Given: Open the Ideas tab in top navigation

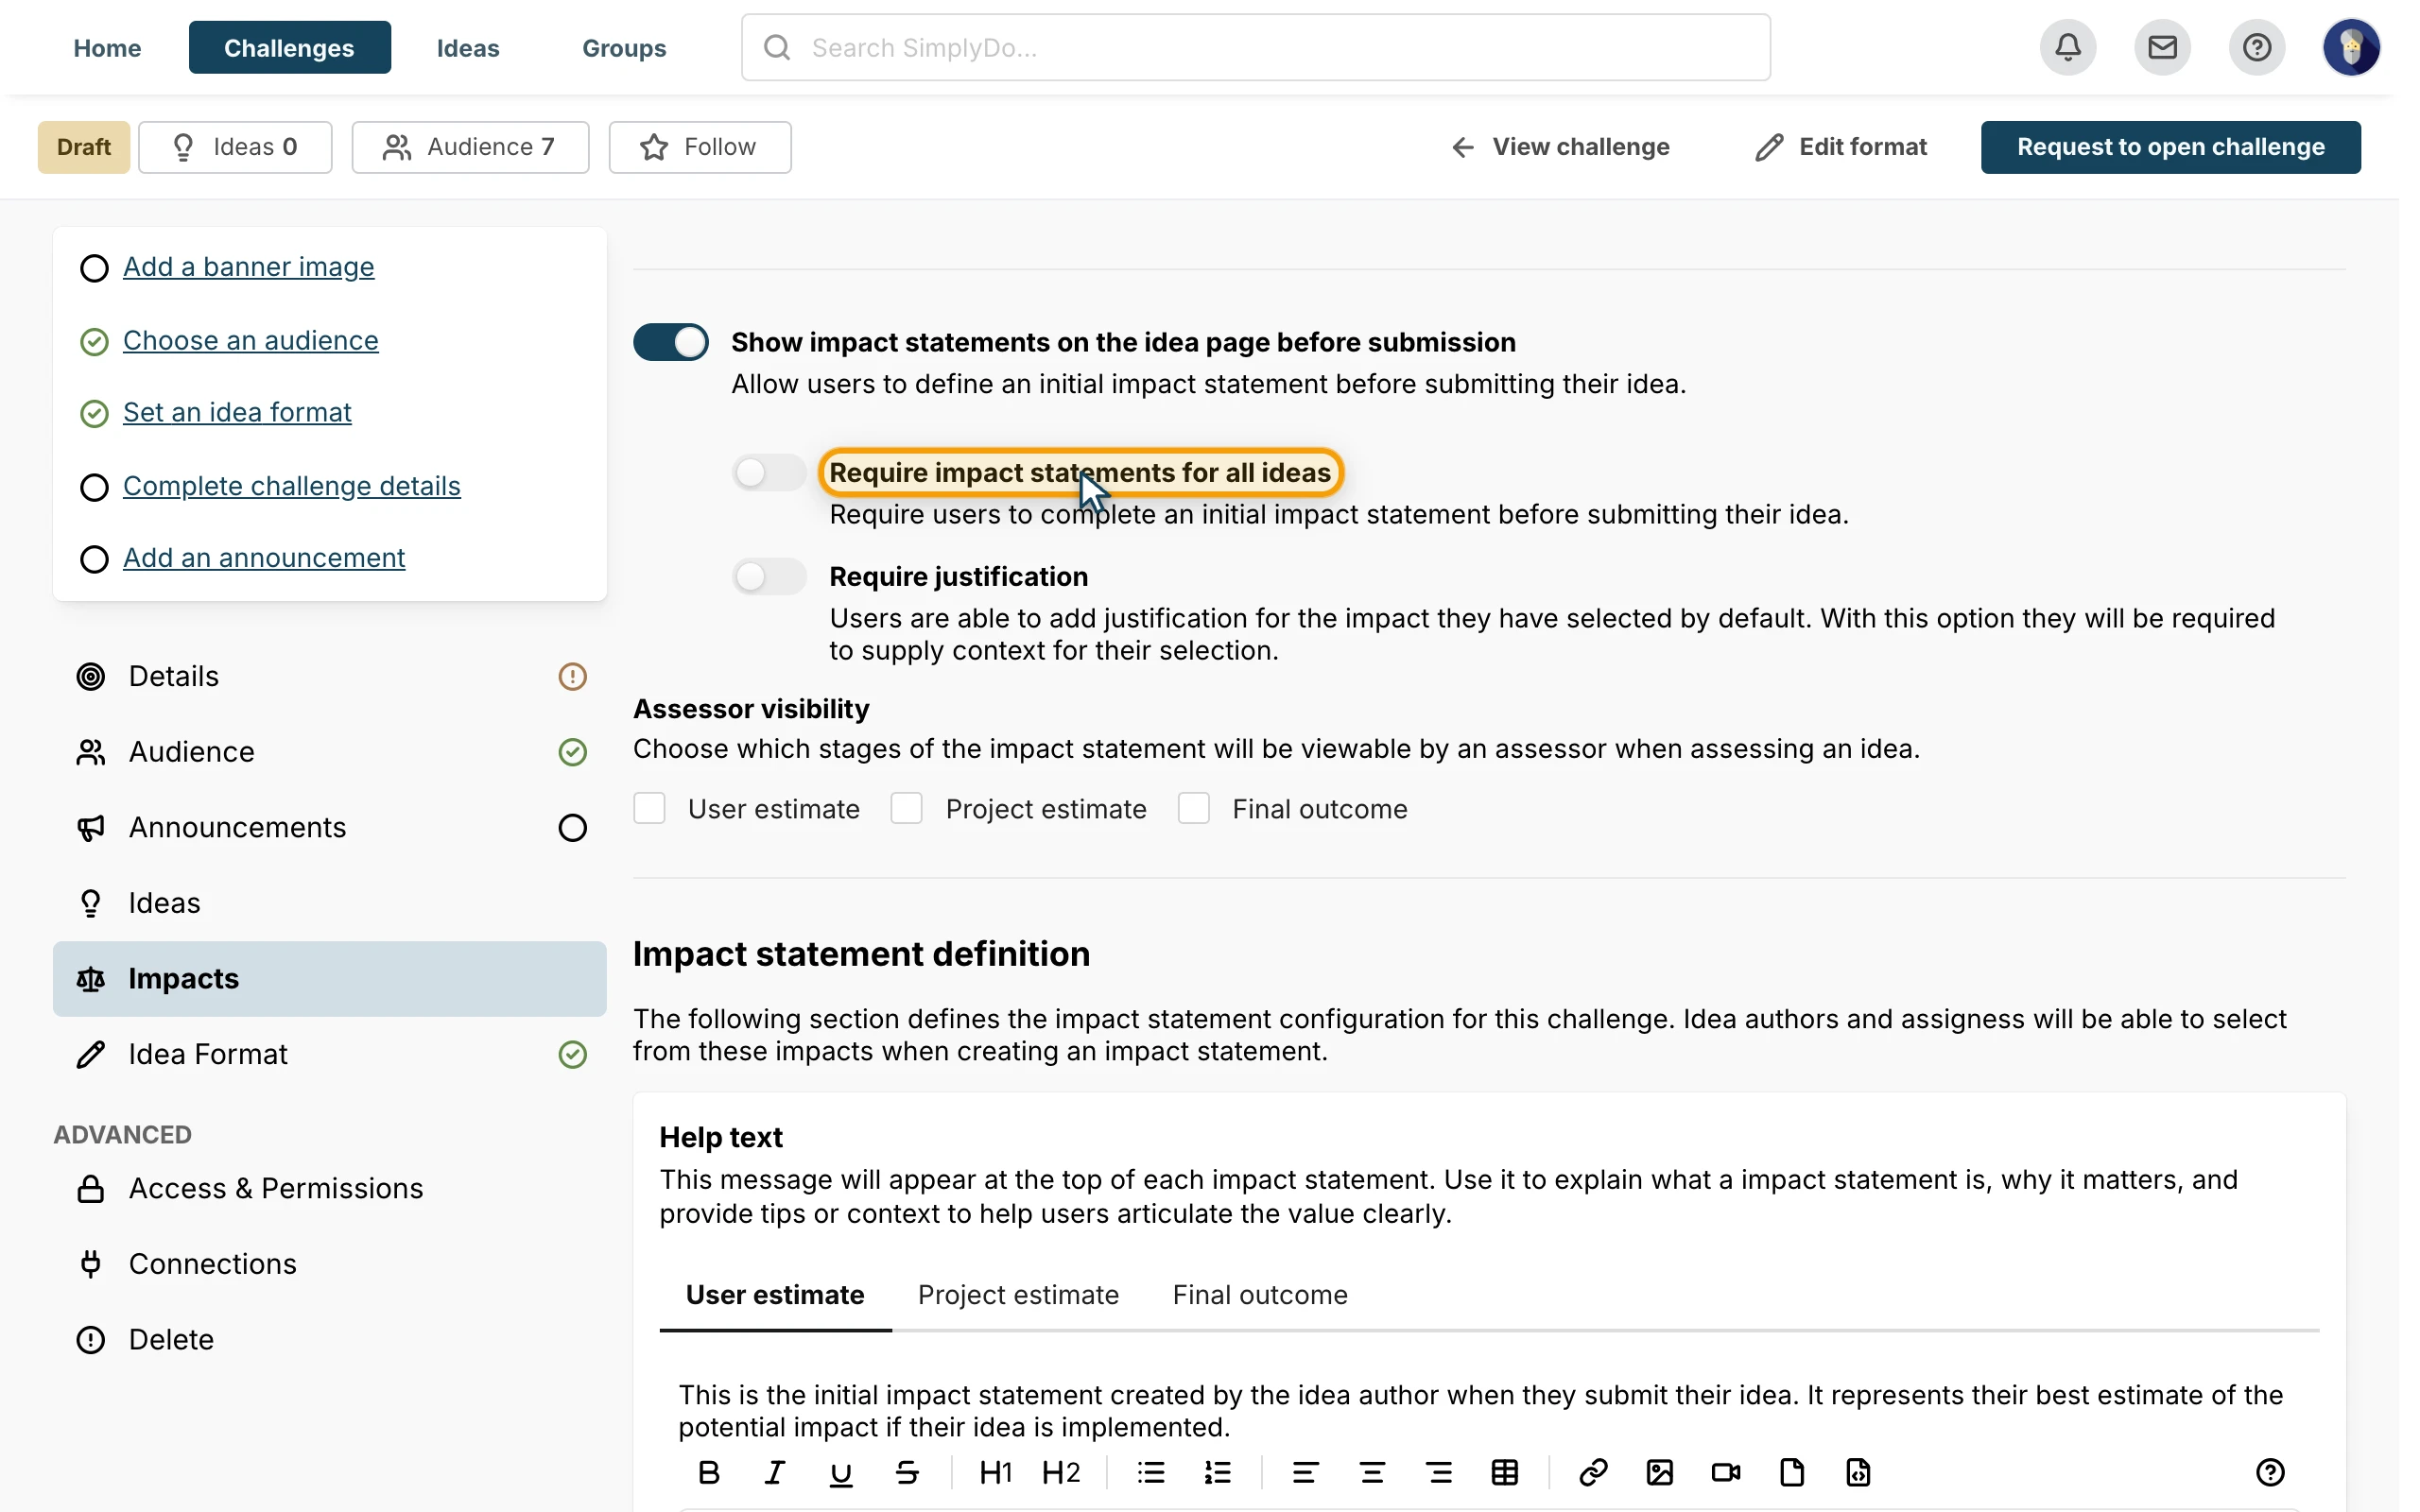Looking at the screenshot, I should click(x=467, y=47).
